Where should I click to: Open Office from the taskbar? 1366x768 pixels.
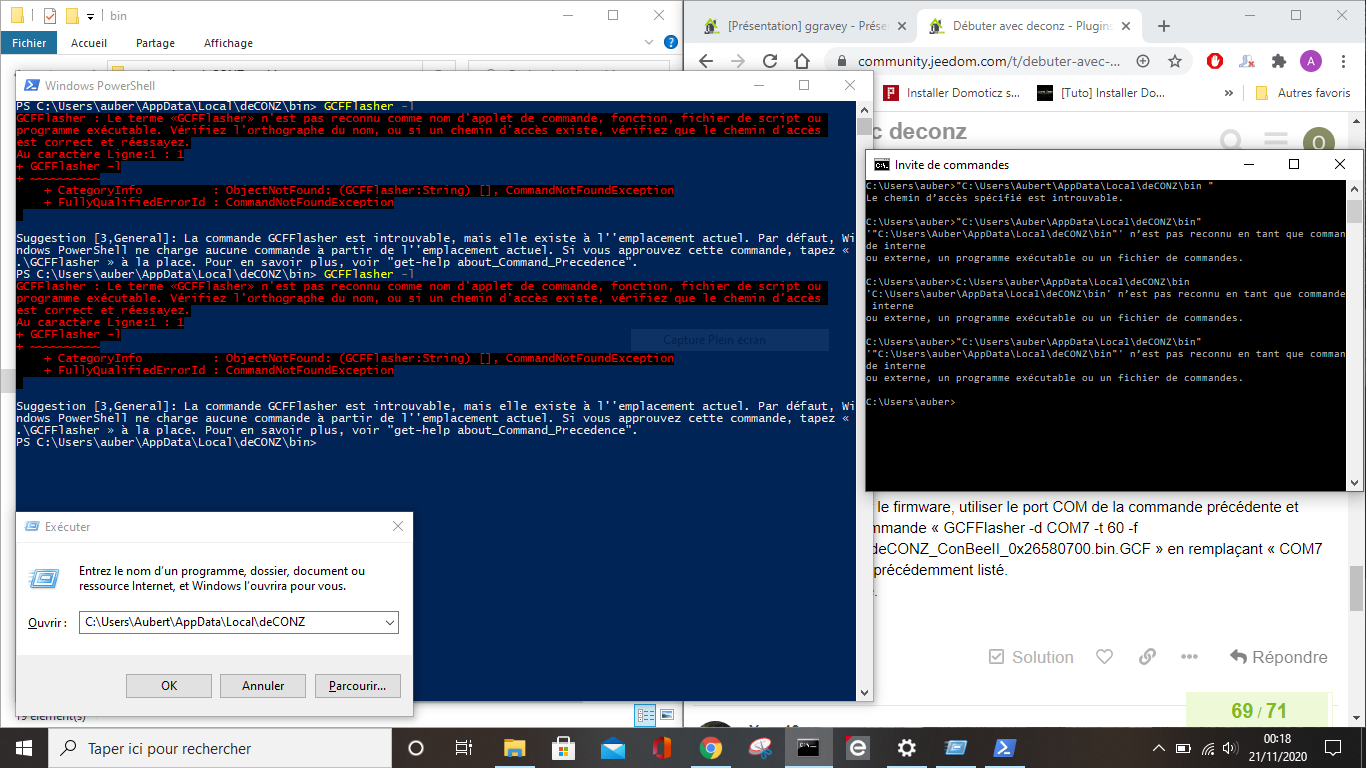point(661,748)
